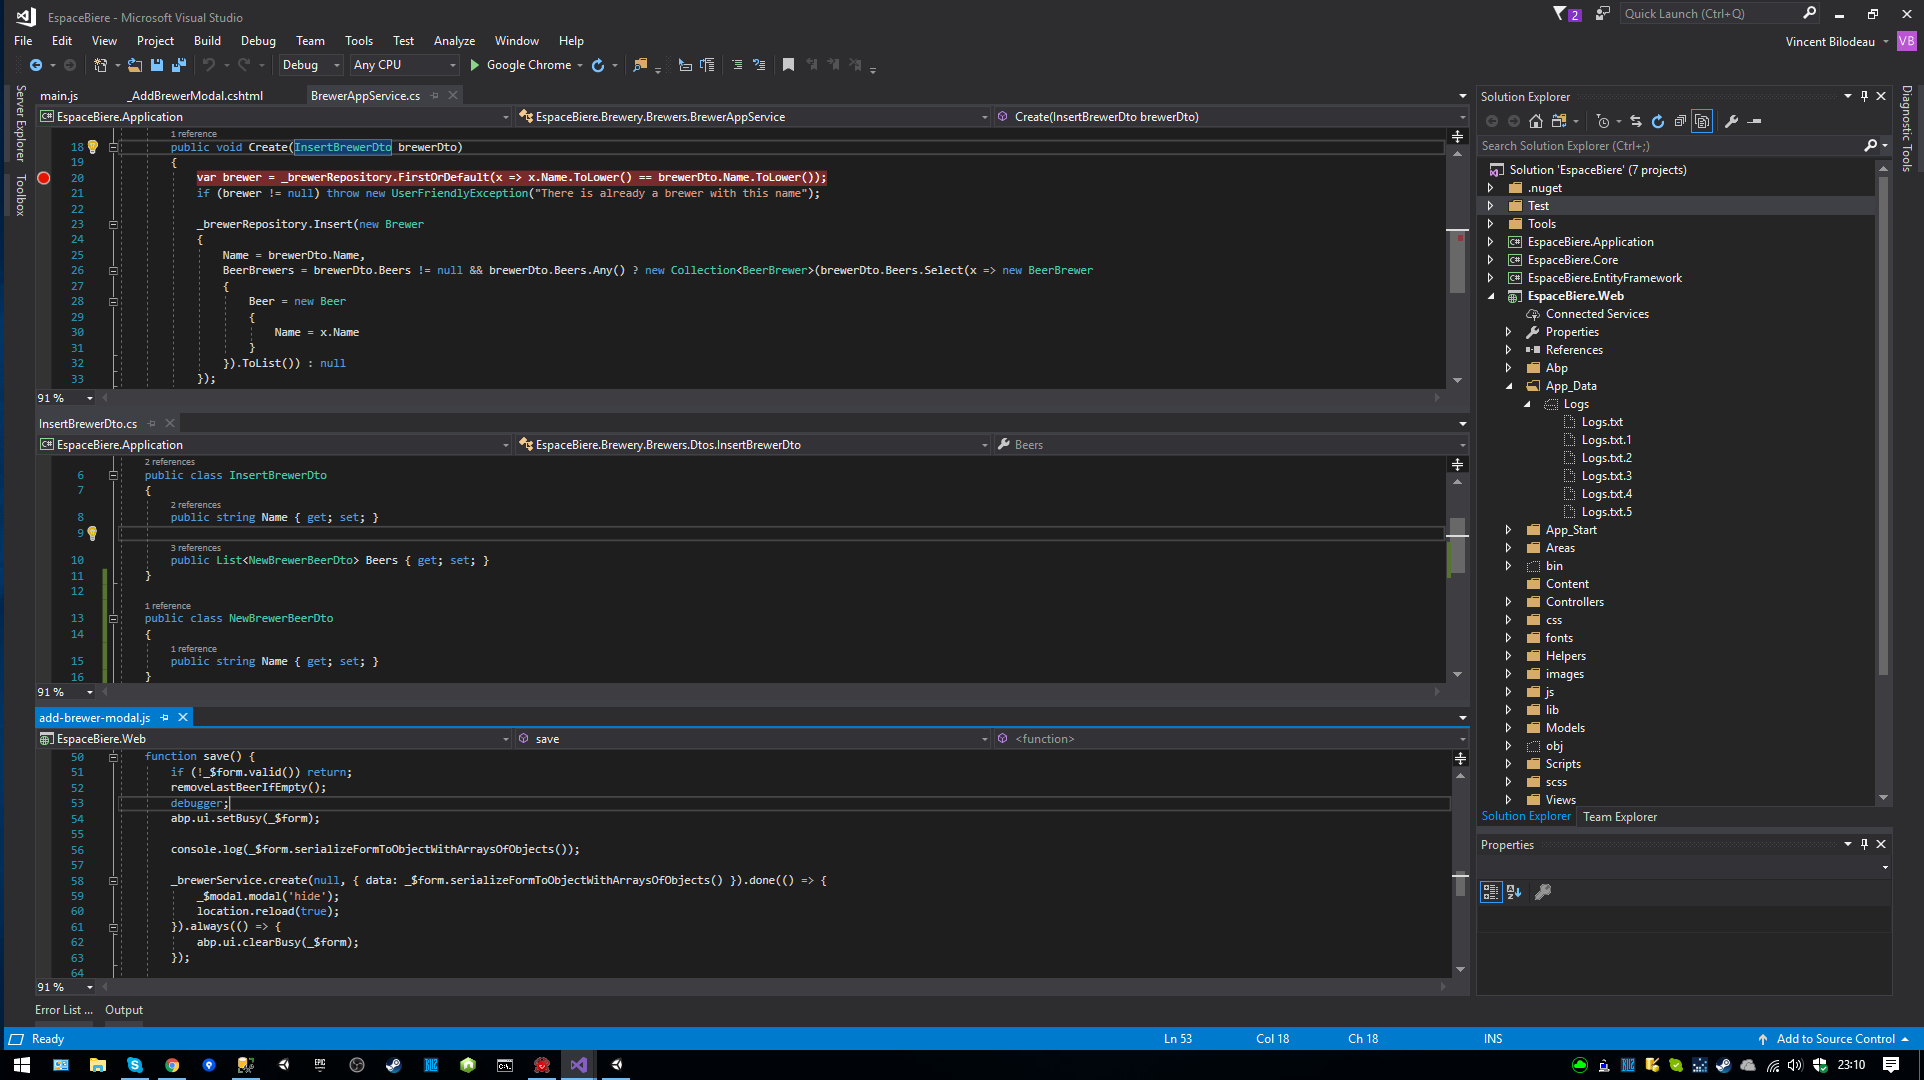Refresh the Solution Explorer tree
The width and height of the screenshot is (1924, 1080).
tap(1657, 121)
